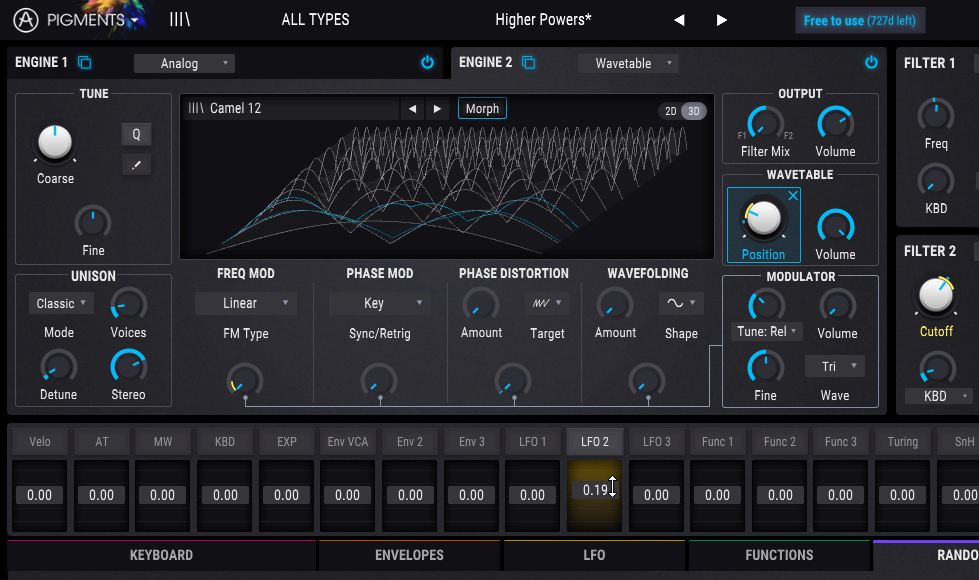Click the Fine tune knob in Tune section
The height and width of the screenshot is (580, 979).
pos(93,222)
